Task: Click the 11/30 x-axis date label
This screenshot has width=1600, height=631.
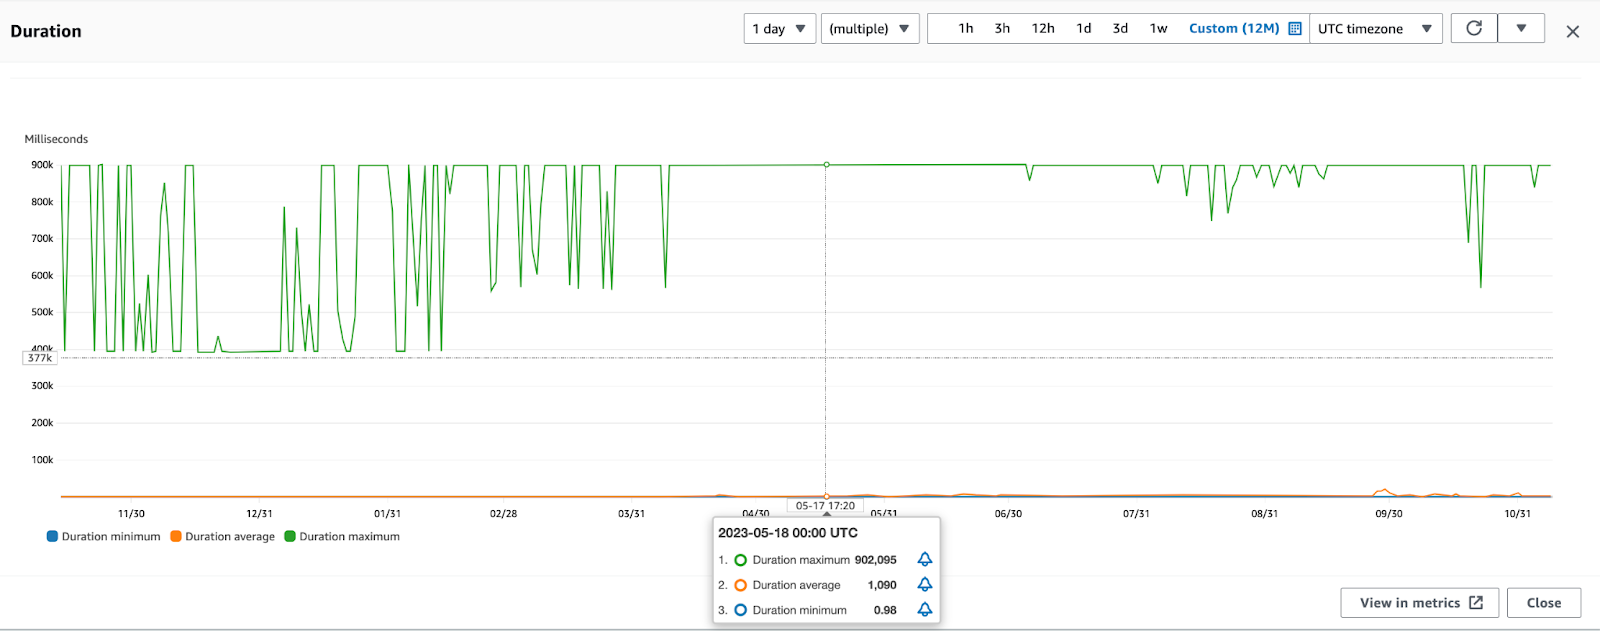Action: click(131, 514)
